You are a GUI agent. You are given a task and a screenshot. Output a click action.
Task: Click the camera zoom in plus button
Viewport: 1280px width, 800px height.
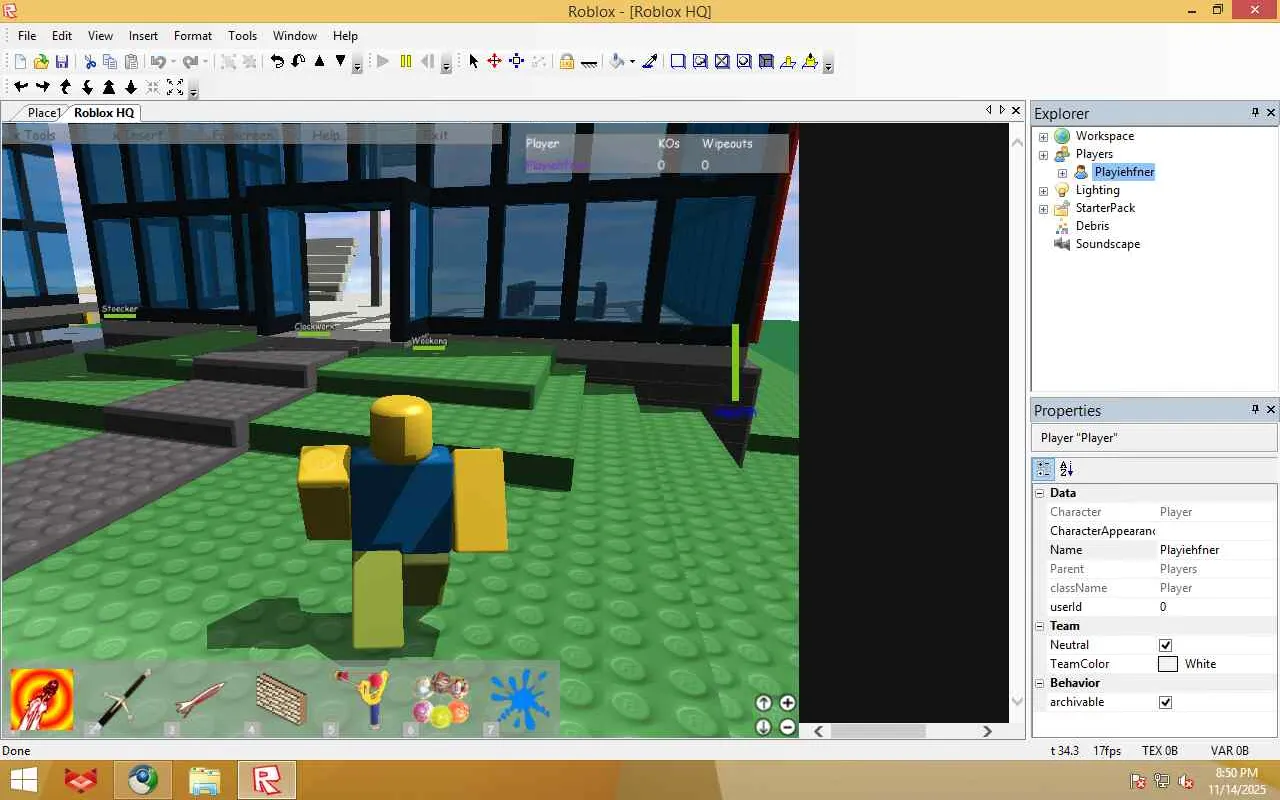click(x=787, y=703)
